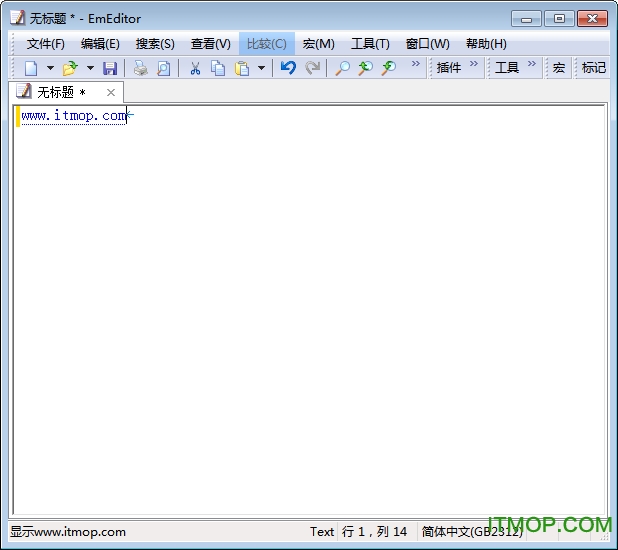The height and width of the screenshot is (550, 618).
Task: Click the Find Previous magnifier icon
Action: click(366, 68)
